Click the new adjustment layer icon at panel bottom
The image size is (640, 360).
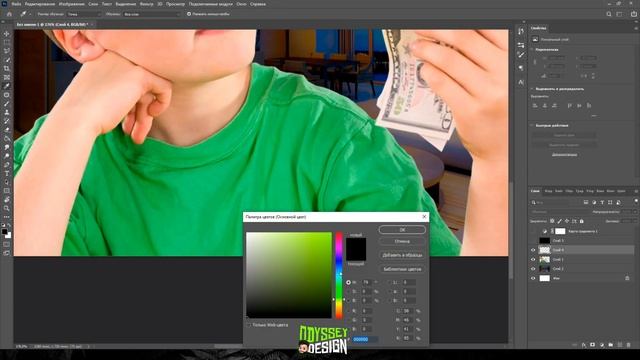[602, 345]
